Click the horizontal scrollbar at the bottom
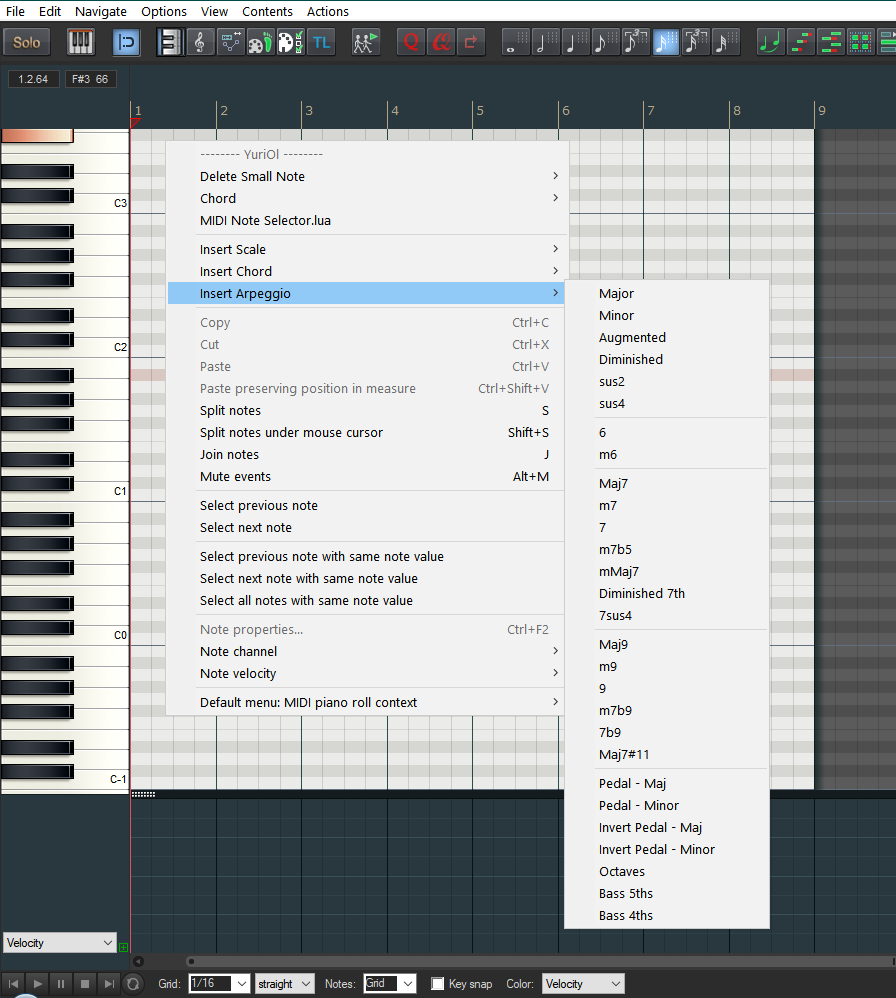This screenshot has height=998, width=896. [500, 961]
